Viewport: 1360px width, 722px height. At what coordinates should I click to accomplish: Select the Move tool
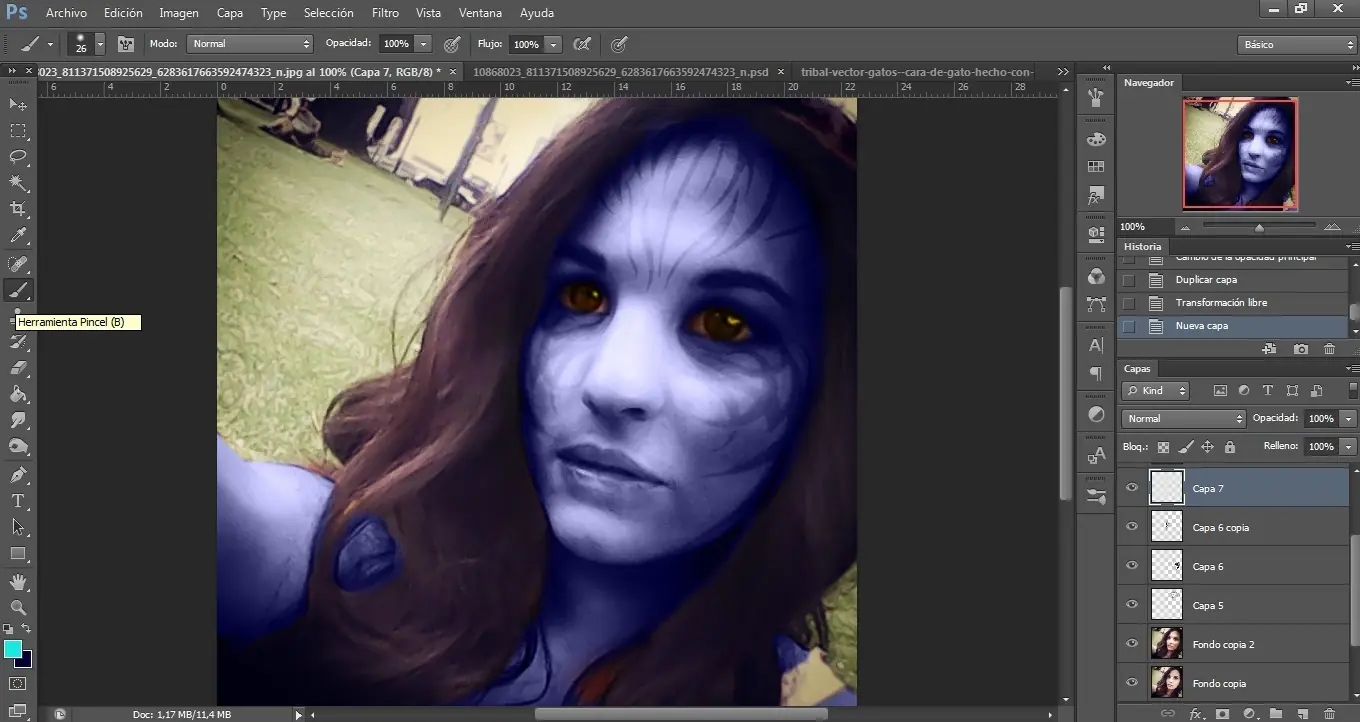tap(18, 104)
